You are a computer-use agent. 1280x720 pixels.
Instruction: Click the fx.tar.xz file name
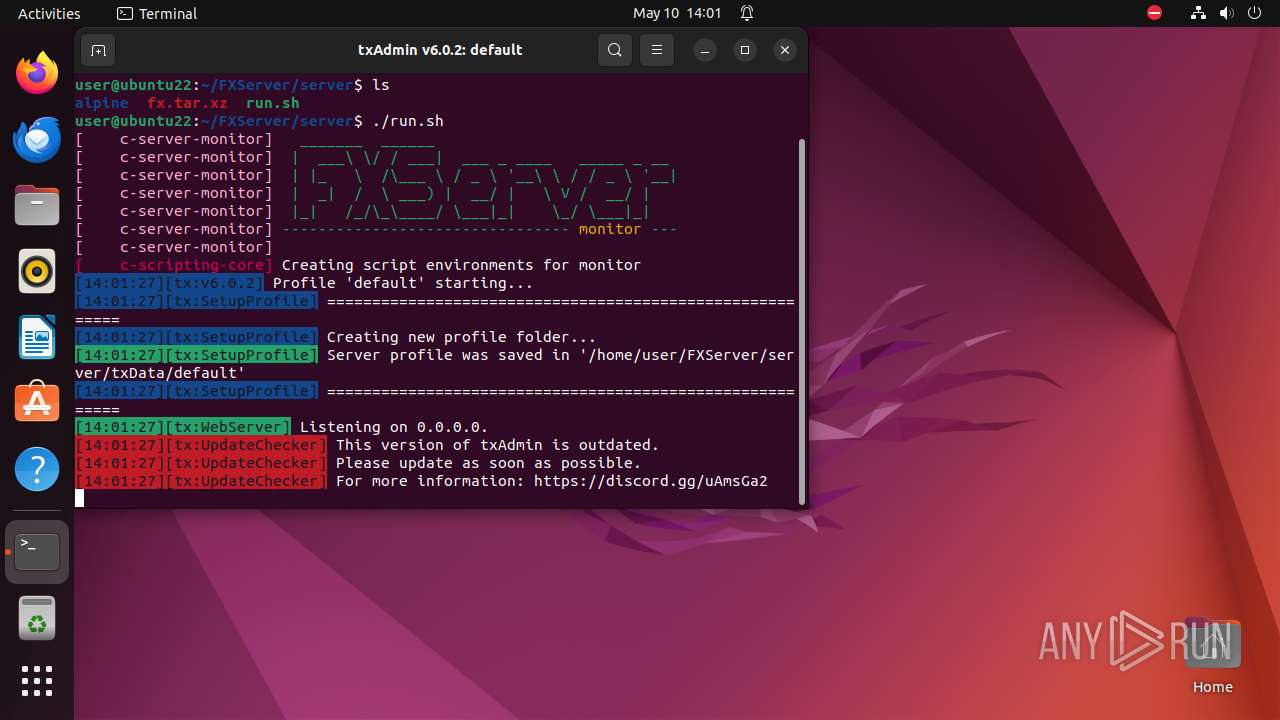(187, 103)
